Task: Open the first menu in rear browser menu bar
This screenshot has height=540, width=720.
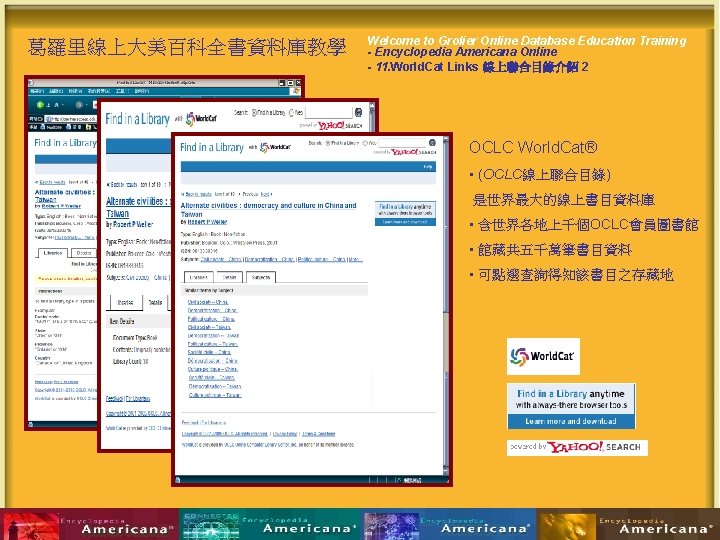Action: (37, 91)
